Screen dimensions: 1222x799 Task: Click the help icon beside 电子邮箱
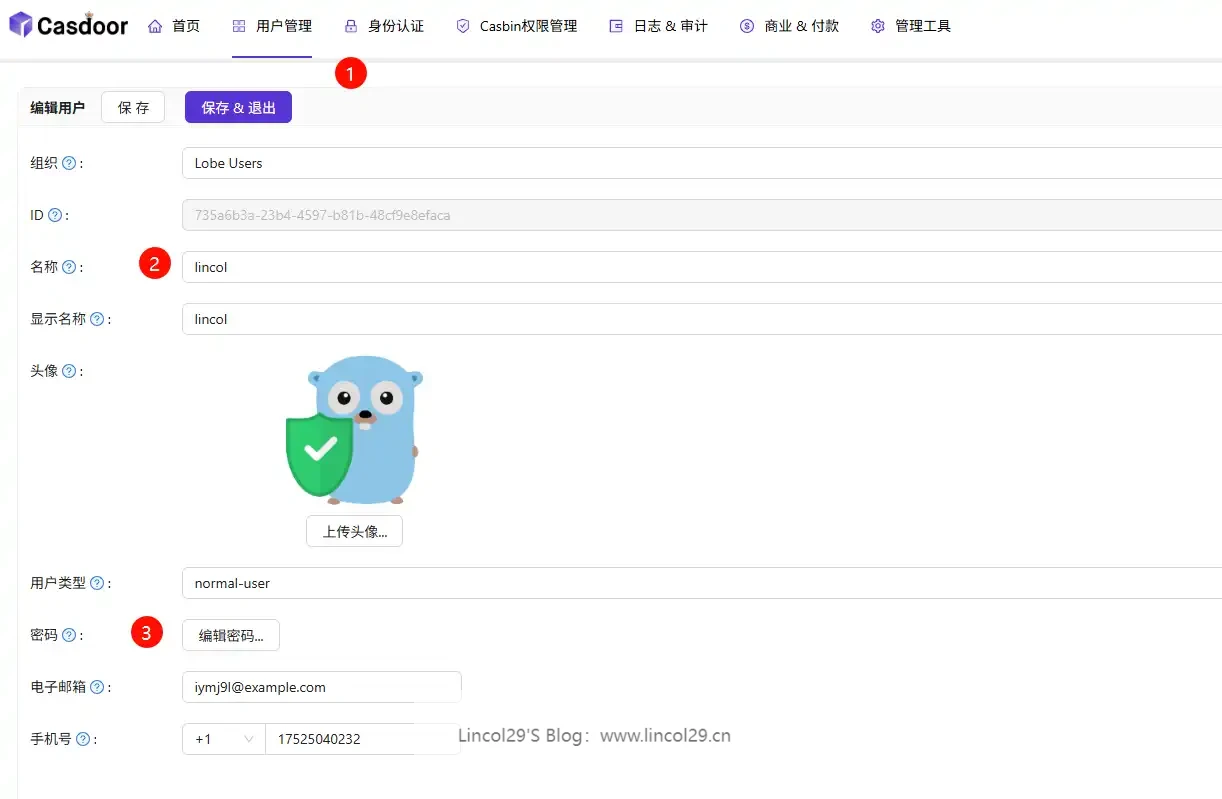click(97, 687)
